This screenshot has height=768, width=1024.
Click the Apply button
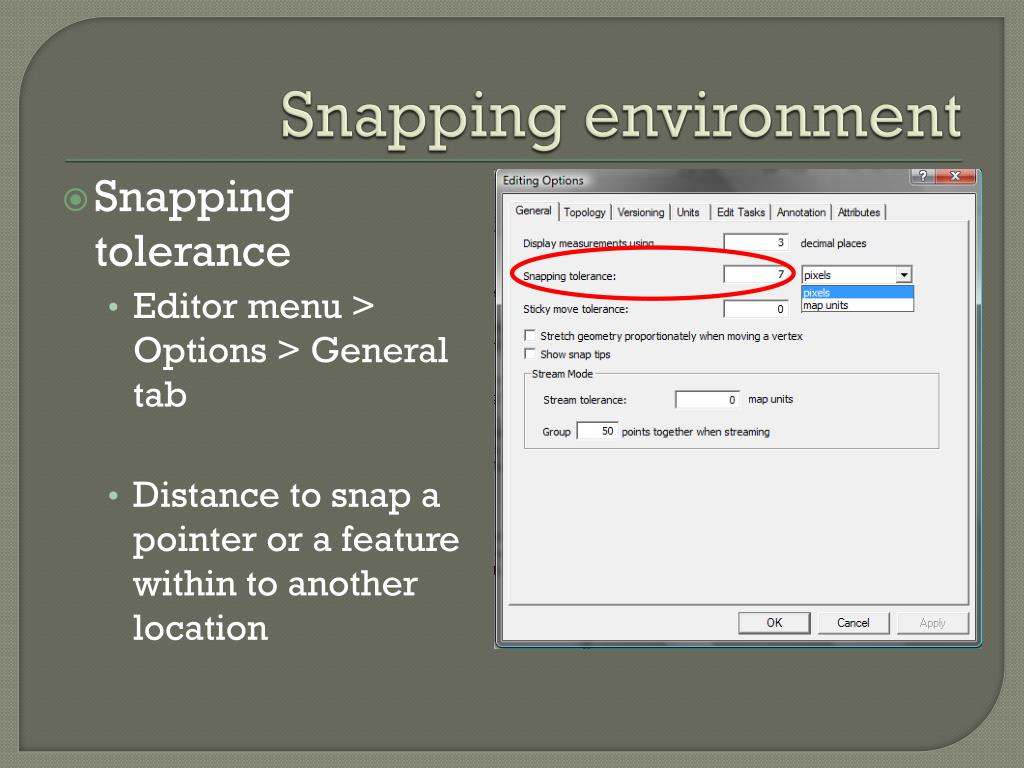(x=932, y=623)
